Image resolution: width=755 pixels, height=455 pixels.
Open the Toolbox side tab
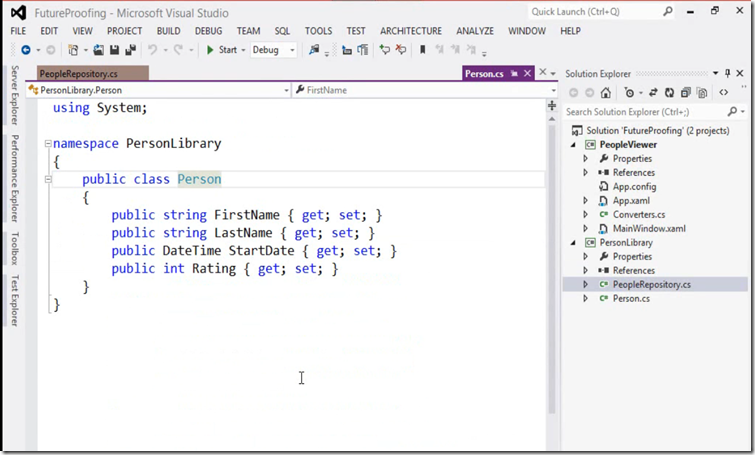15,248
